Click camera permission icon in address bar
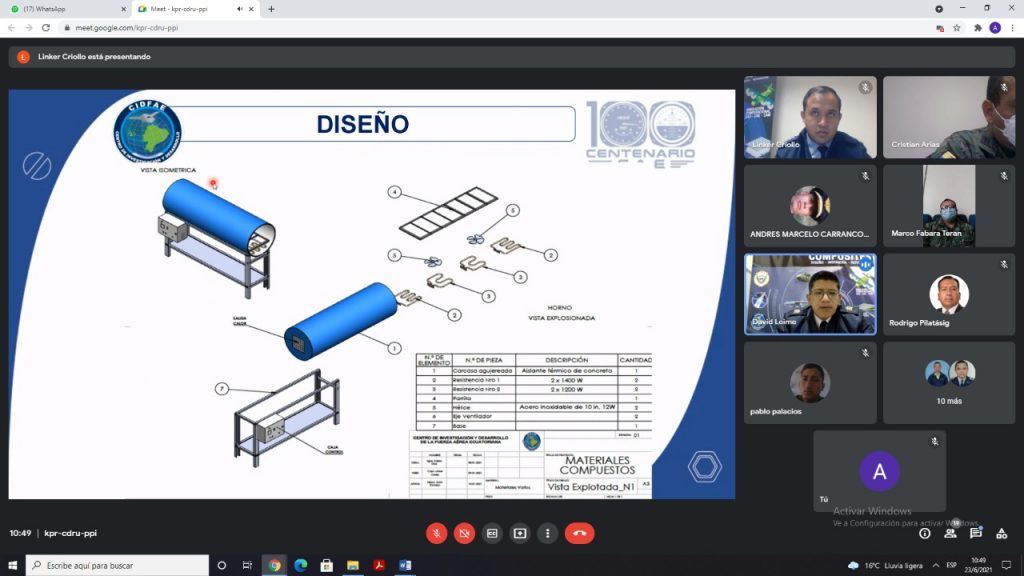Screen dimensions: 1024x576 click(940, 28)
